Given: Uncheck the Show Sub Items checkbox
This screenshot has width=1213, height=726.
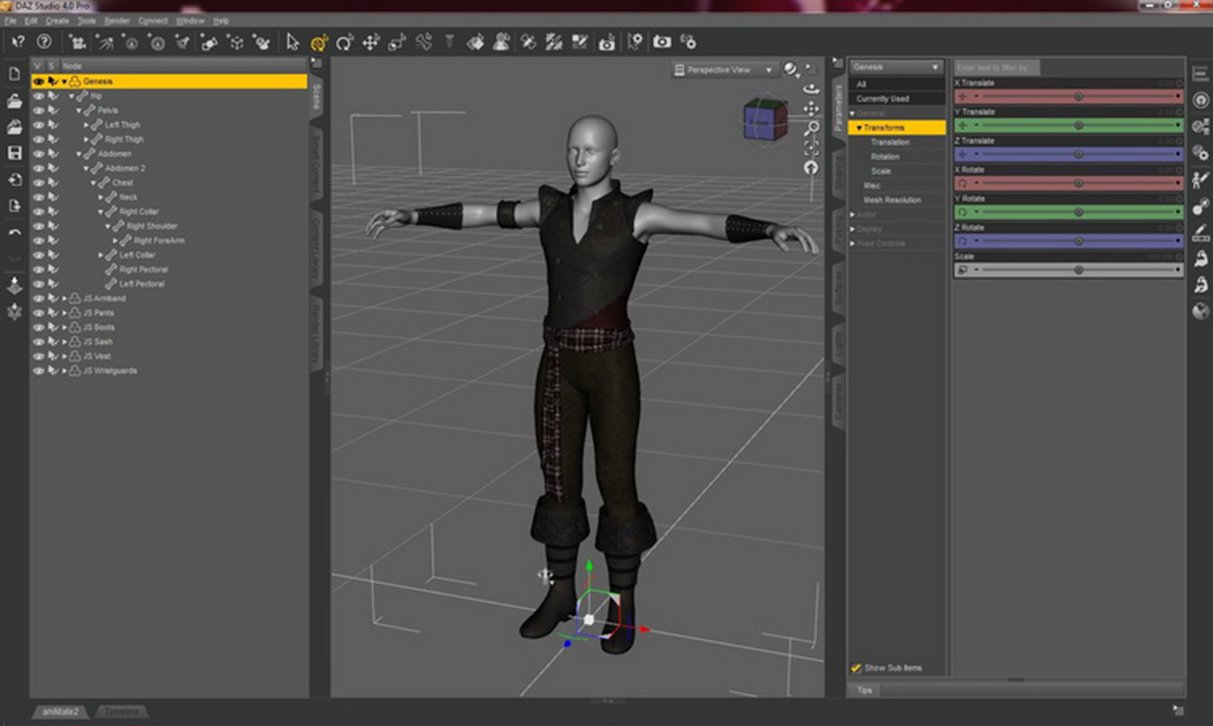Looking at the screenshot, I should coord(855,667).
